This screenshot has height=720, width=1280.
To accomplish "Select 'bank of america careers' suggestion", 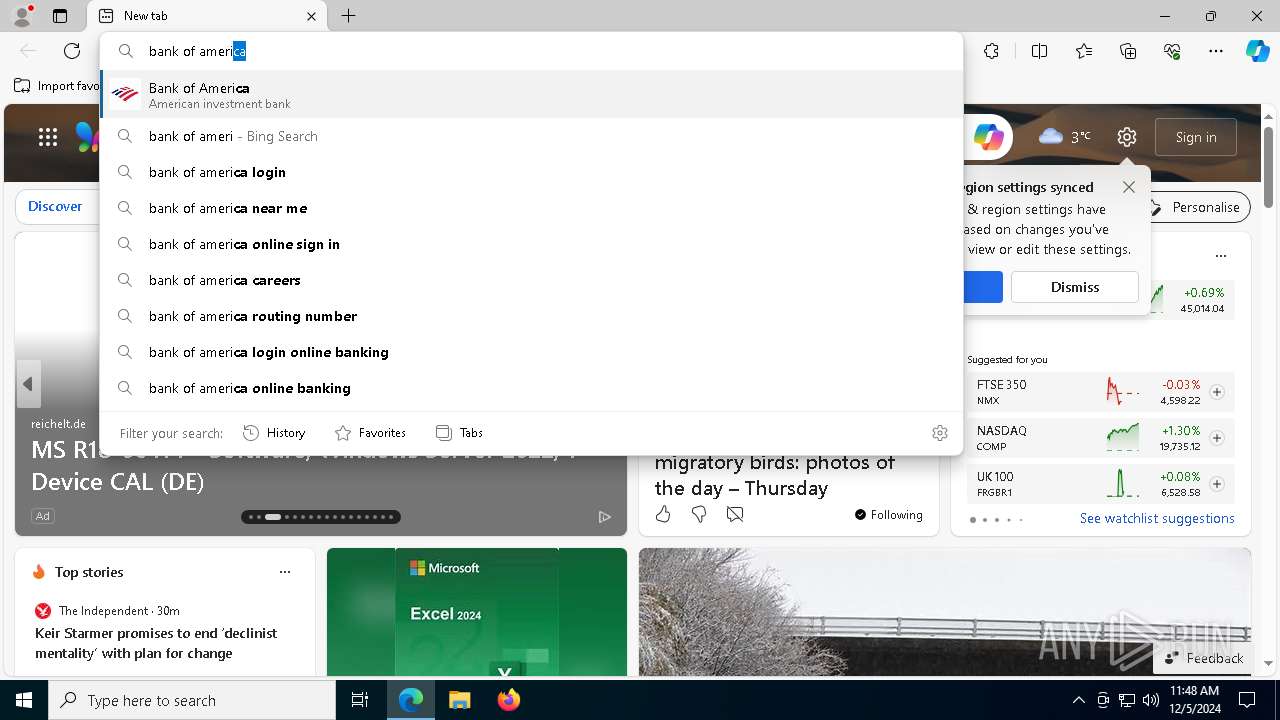I will coord(531,280).
